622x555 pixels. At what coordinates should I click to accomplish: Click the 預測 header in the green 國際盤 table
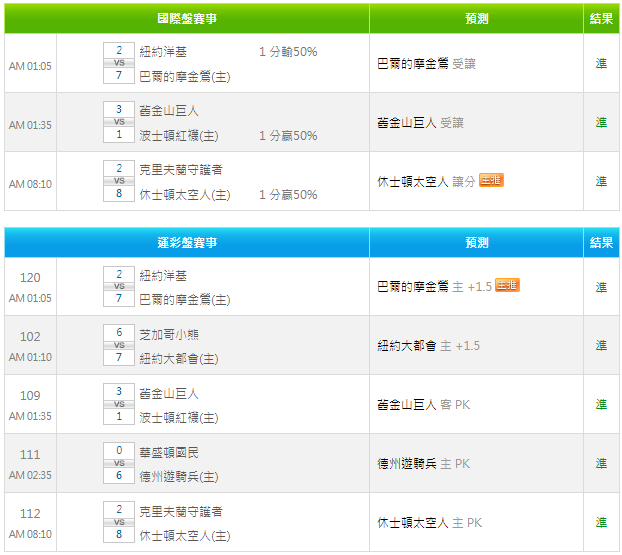point(476,18)
